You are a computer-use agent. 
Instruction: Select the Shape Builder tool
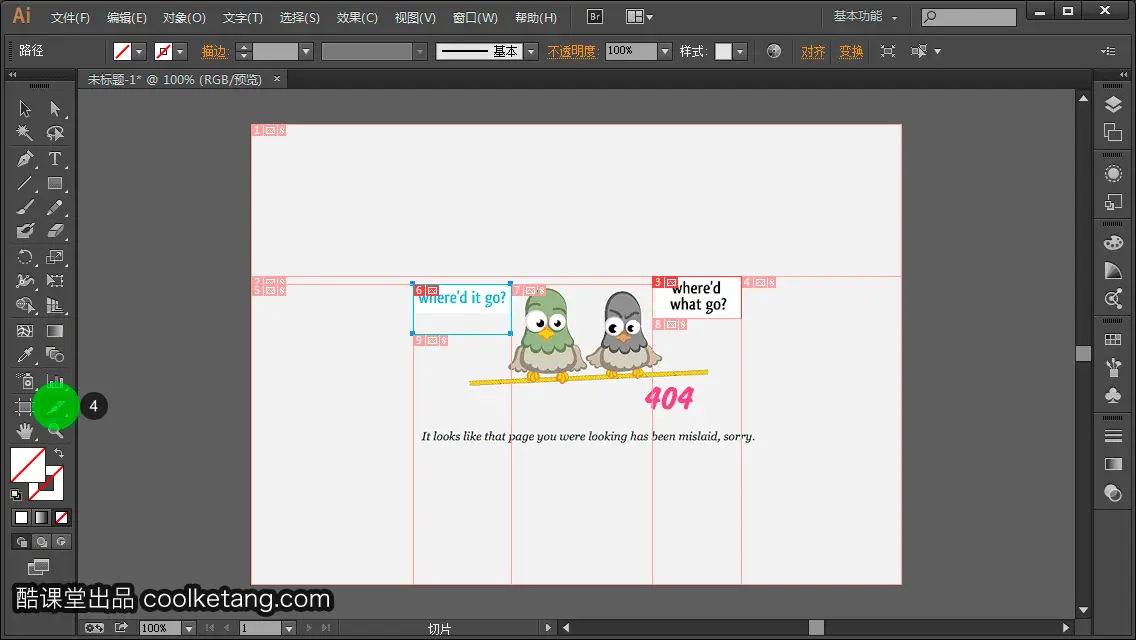(x=25, y=305)
